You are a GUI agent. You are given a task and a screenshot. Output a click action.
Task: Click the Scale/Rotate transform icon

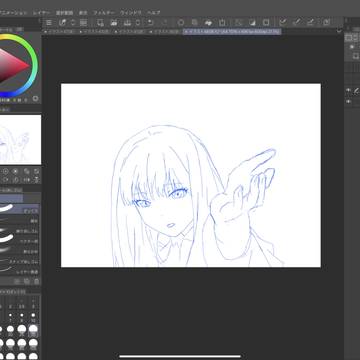click(x=222, y=23)
